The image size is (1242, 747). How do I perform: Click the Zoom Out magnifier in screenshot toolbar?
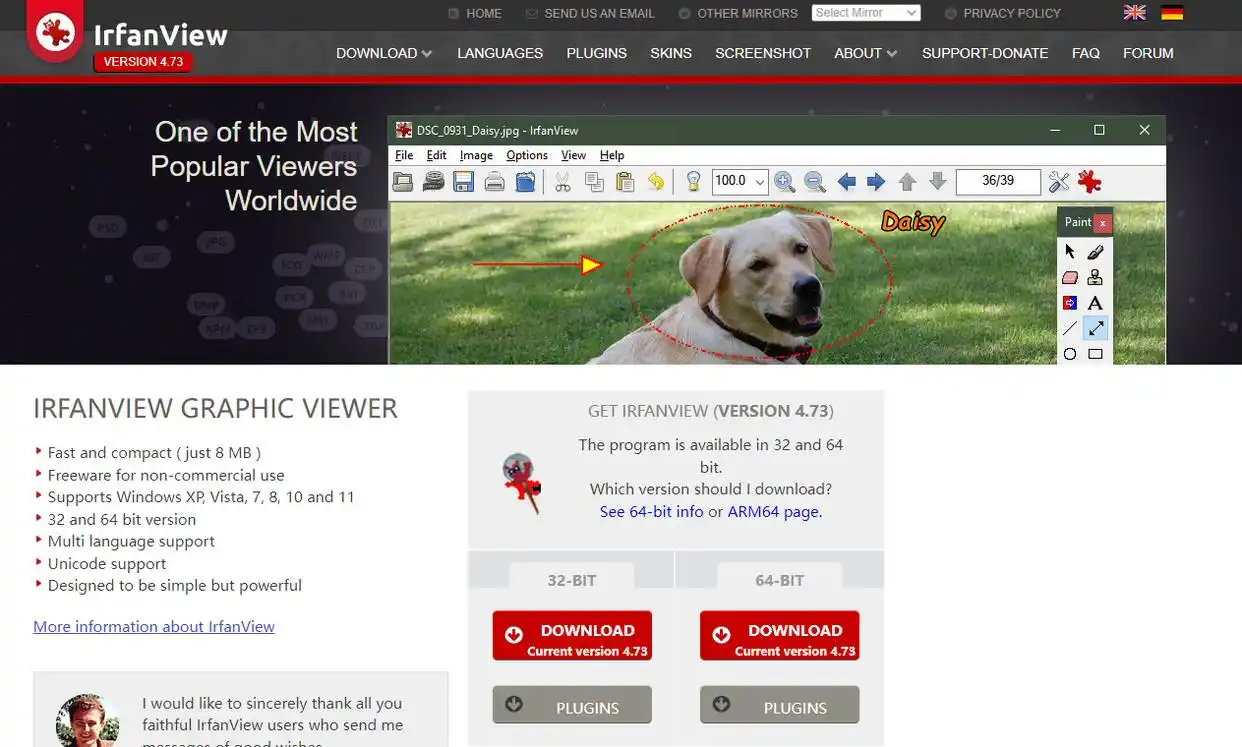point(815,181)
